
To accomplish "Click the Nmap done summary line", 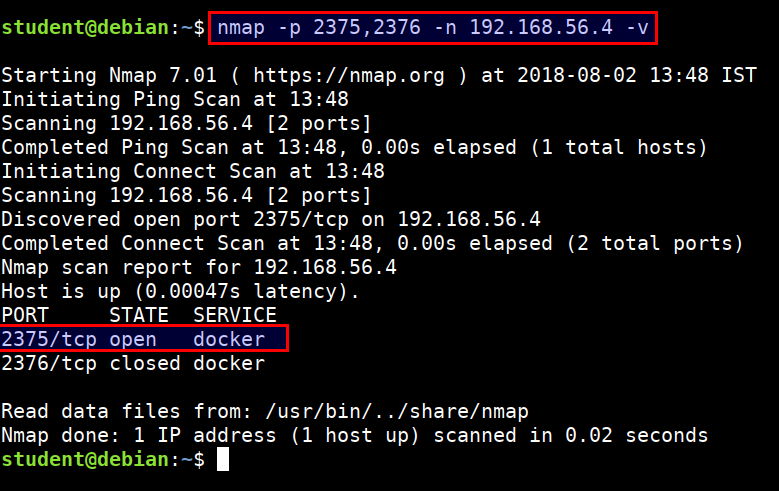I will (x=354, y=435).
